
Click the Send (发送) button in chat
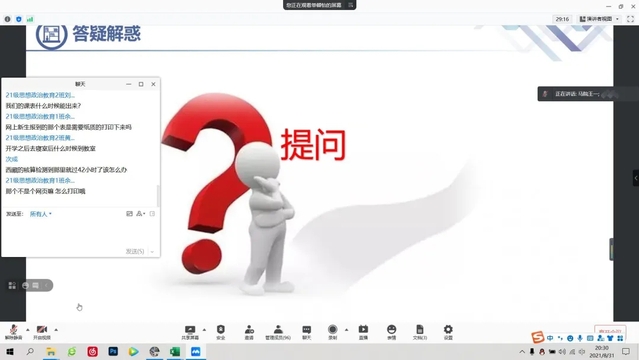pyautogui.click(x=135, y=252)
